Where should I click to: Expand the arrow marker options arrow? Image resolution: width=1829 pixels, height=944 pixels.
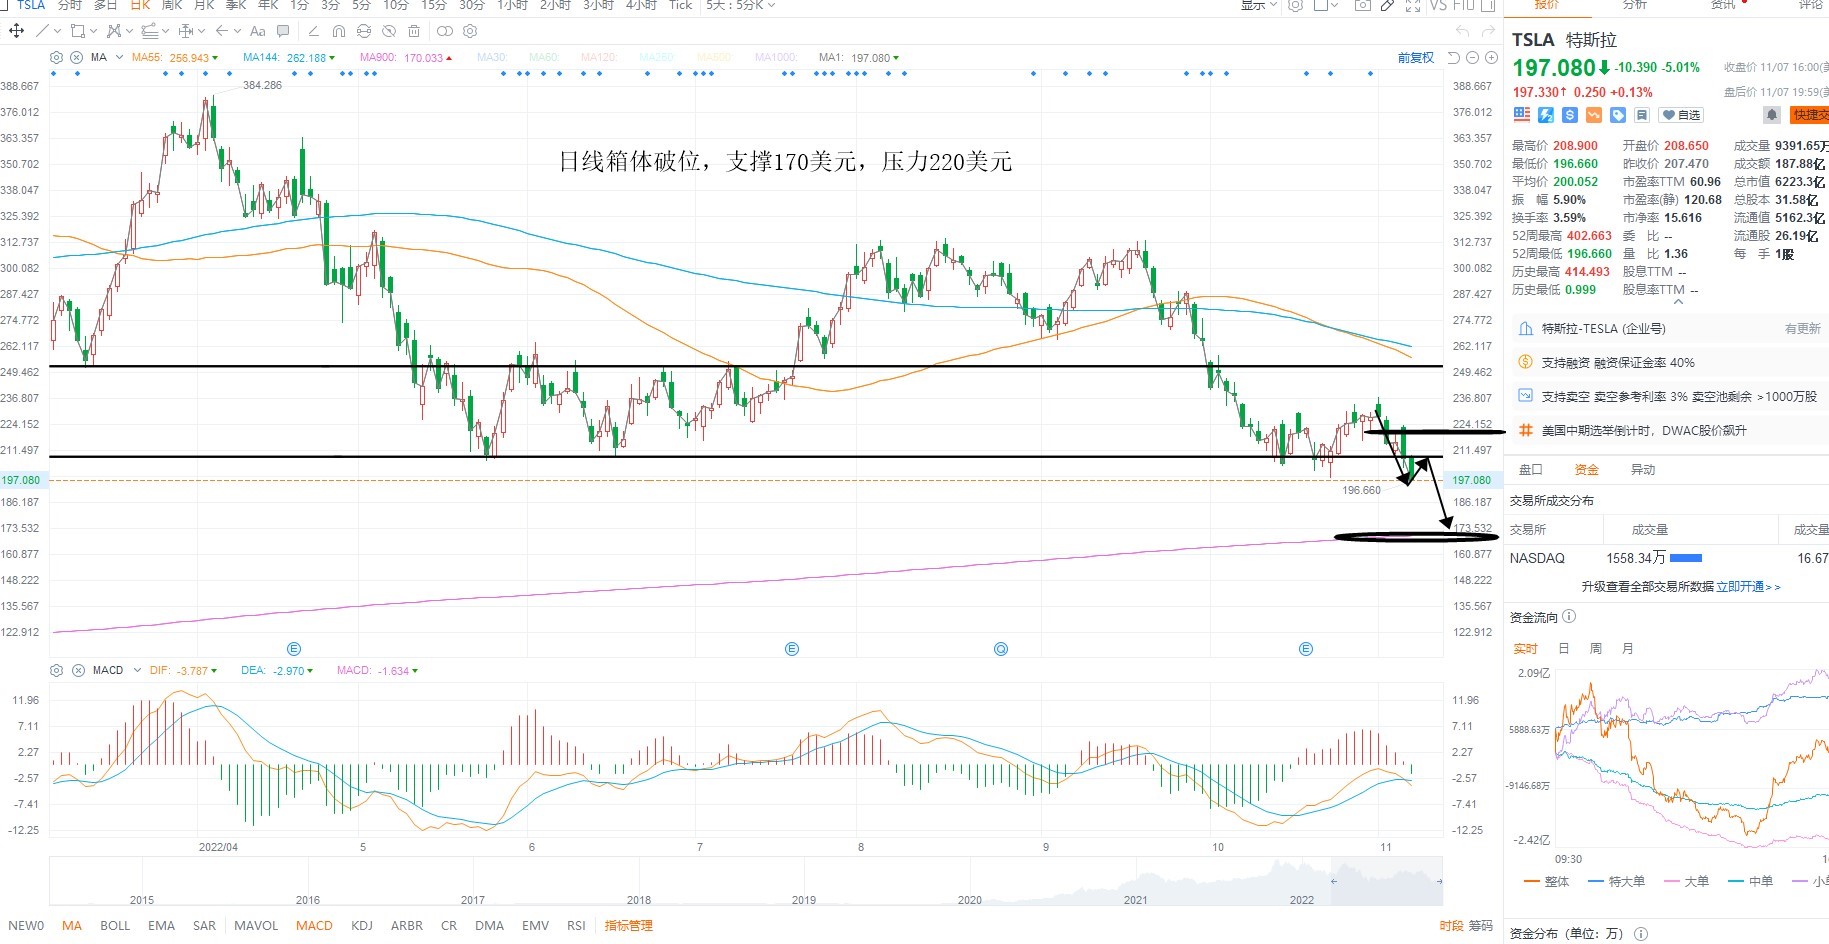pos(237,31)
